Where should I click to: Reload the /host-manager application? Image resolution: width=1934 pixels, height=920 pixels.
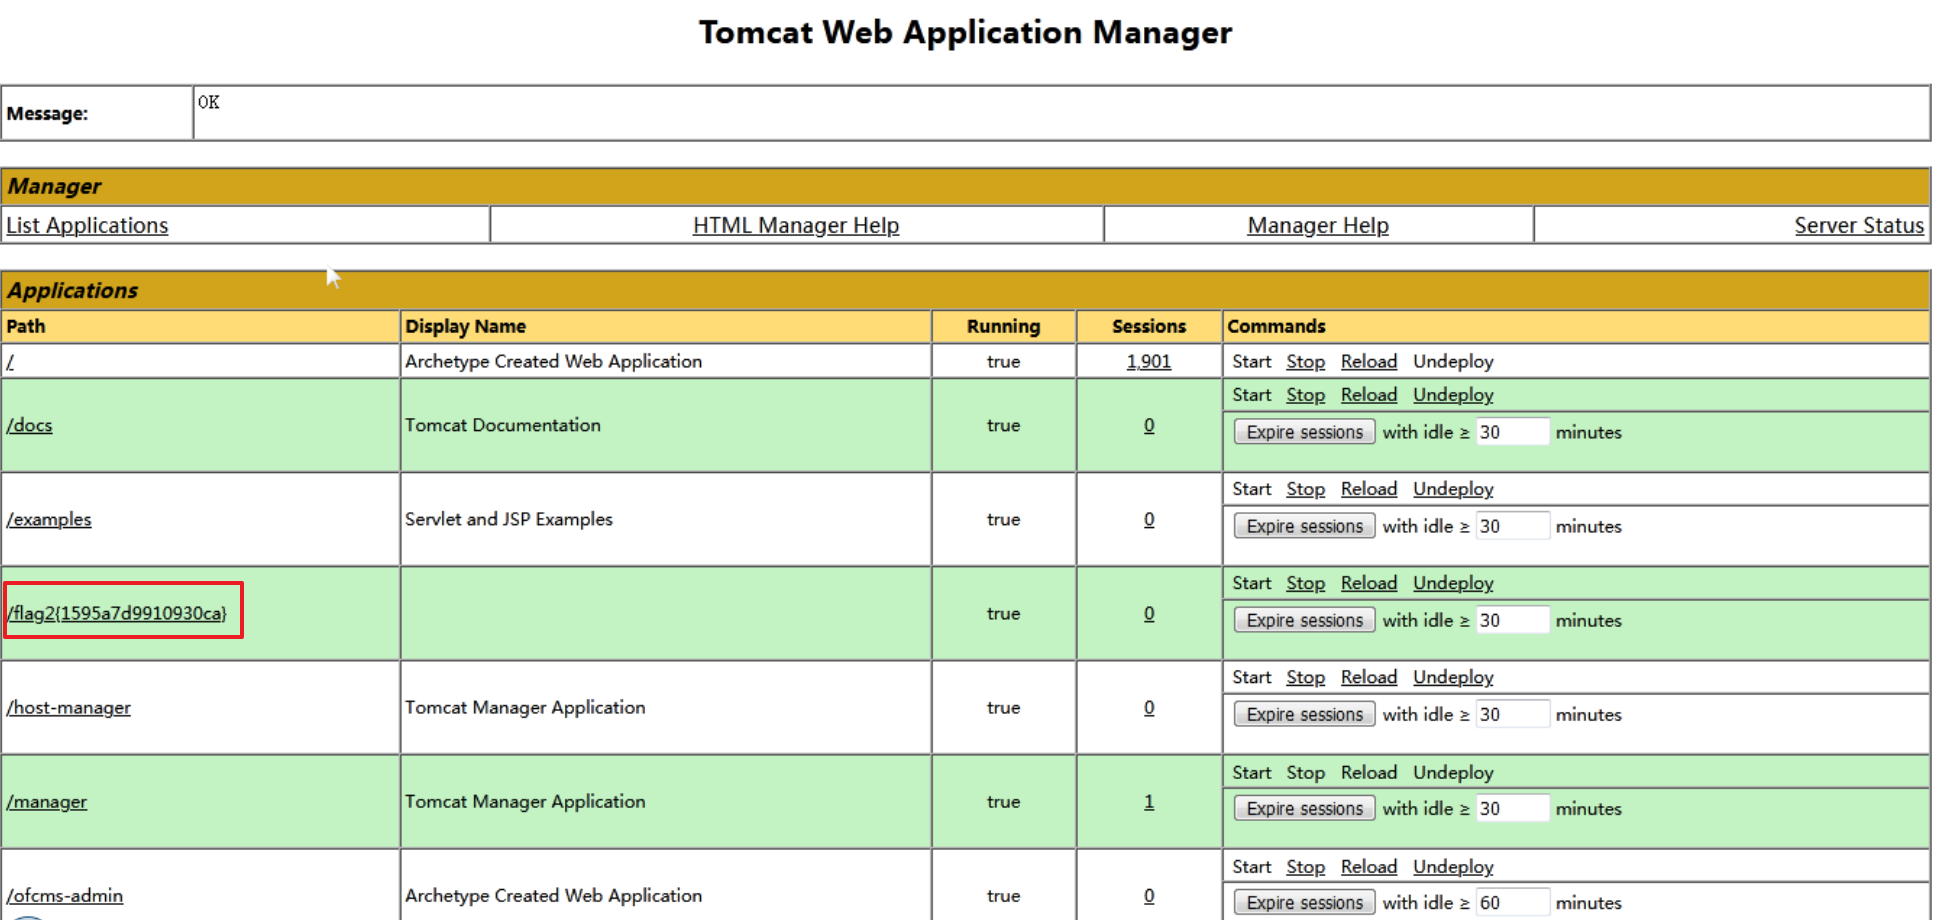[1369, 677]
